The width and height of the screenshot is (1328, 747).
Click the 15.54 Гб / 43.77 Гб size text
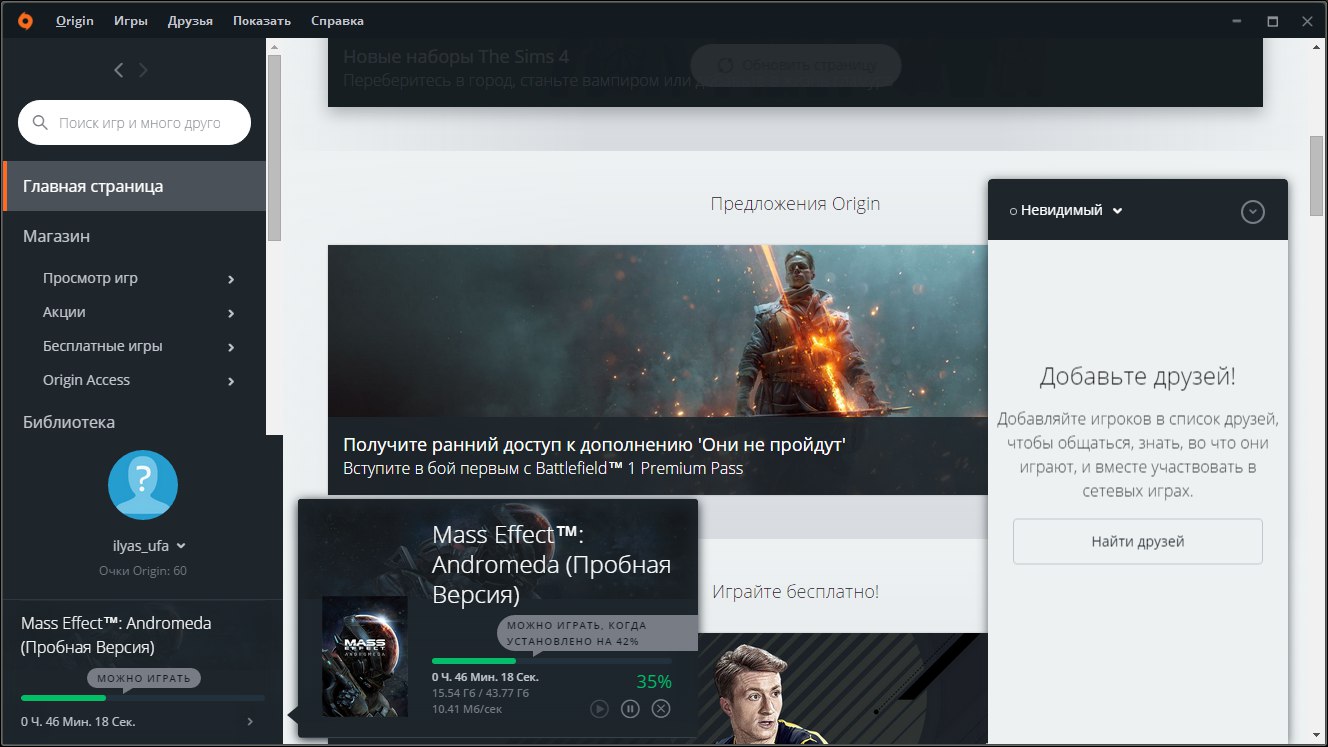pyautogui.click(x=481, y=693)
